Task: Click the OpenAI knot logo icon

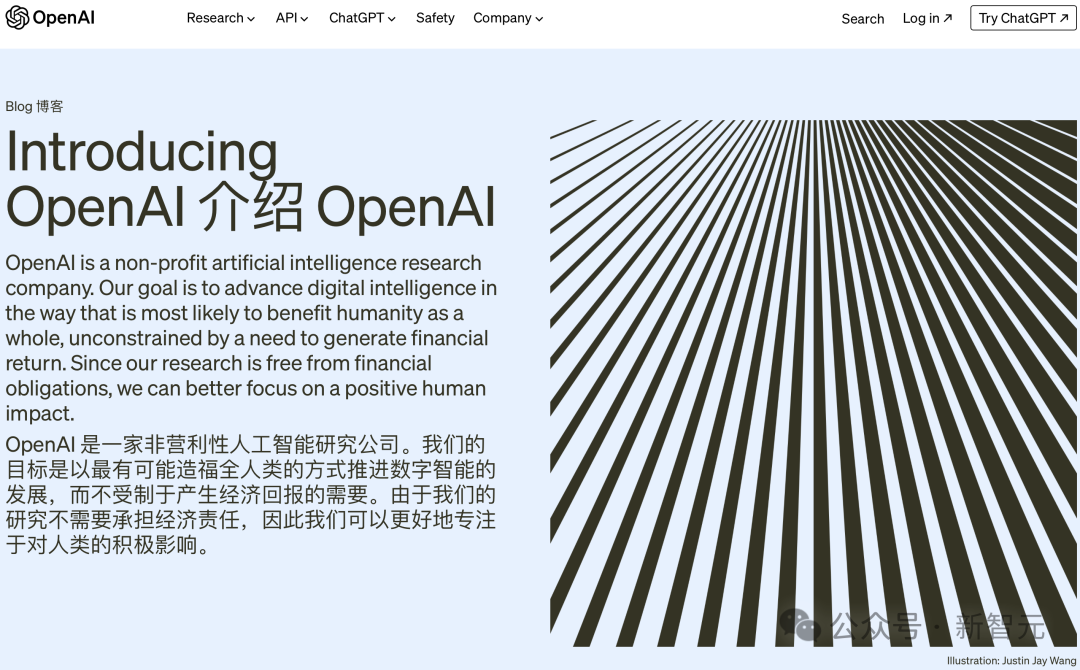Action: (17, 18)
